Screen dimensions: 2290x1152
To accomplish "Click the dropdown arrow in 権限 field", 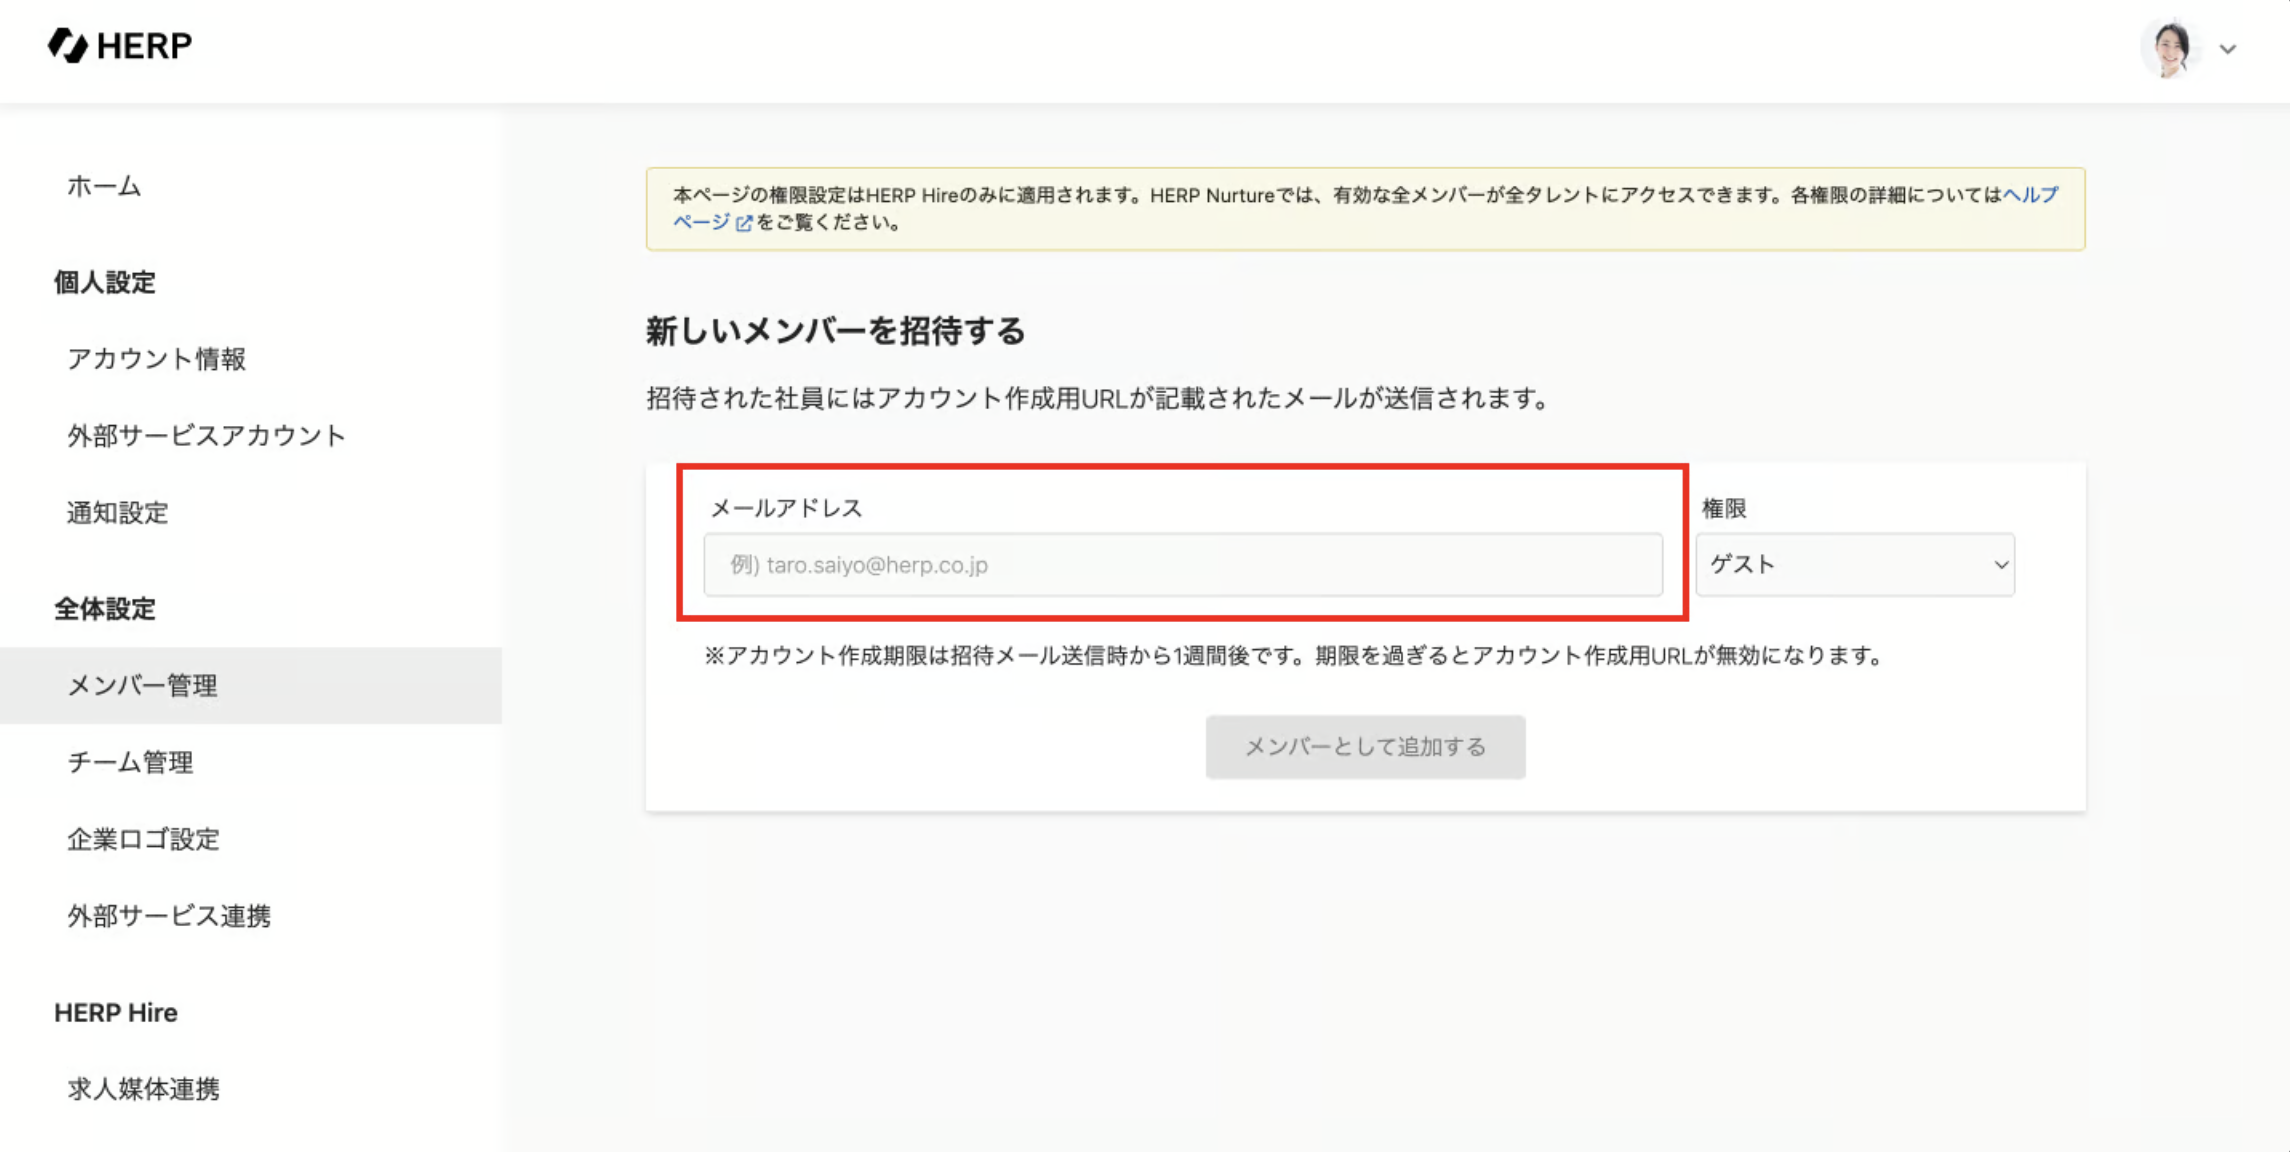I will (x=2000, y=565).
